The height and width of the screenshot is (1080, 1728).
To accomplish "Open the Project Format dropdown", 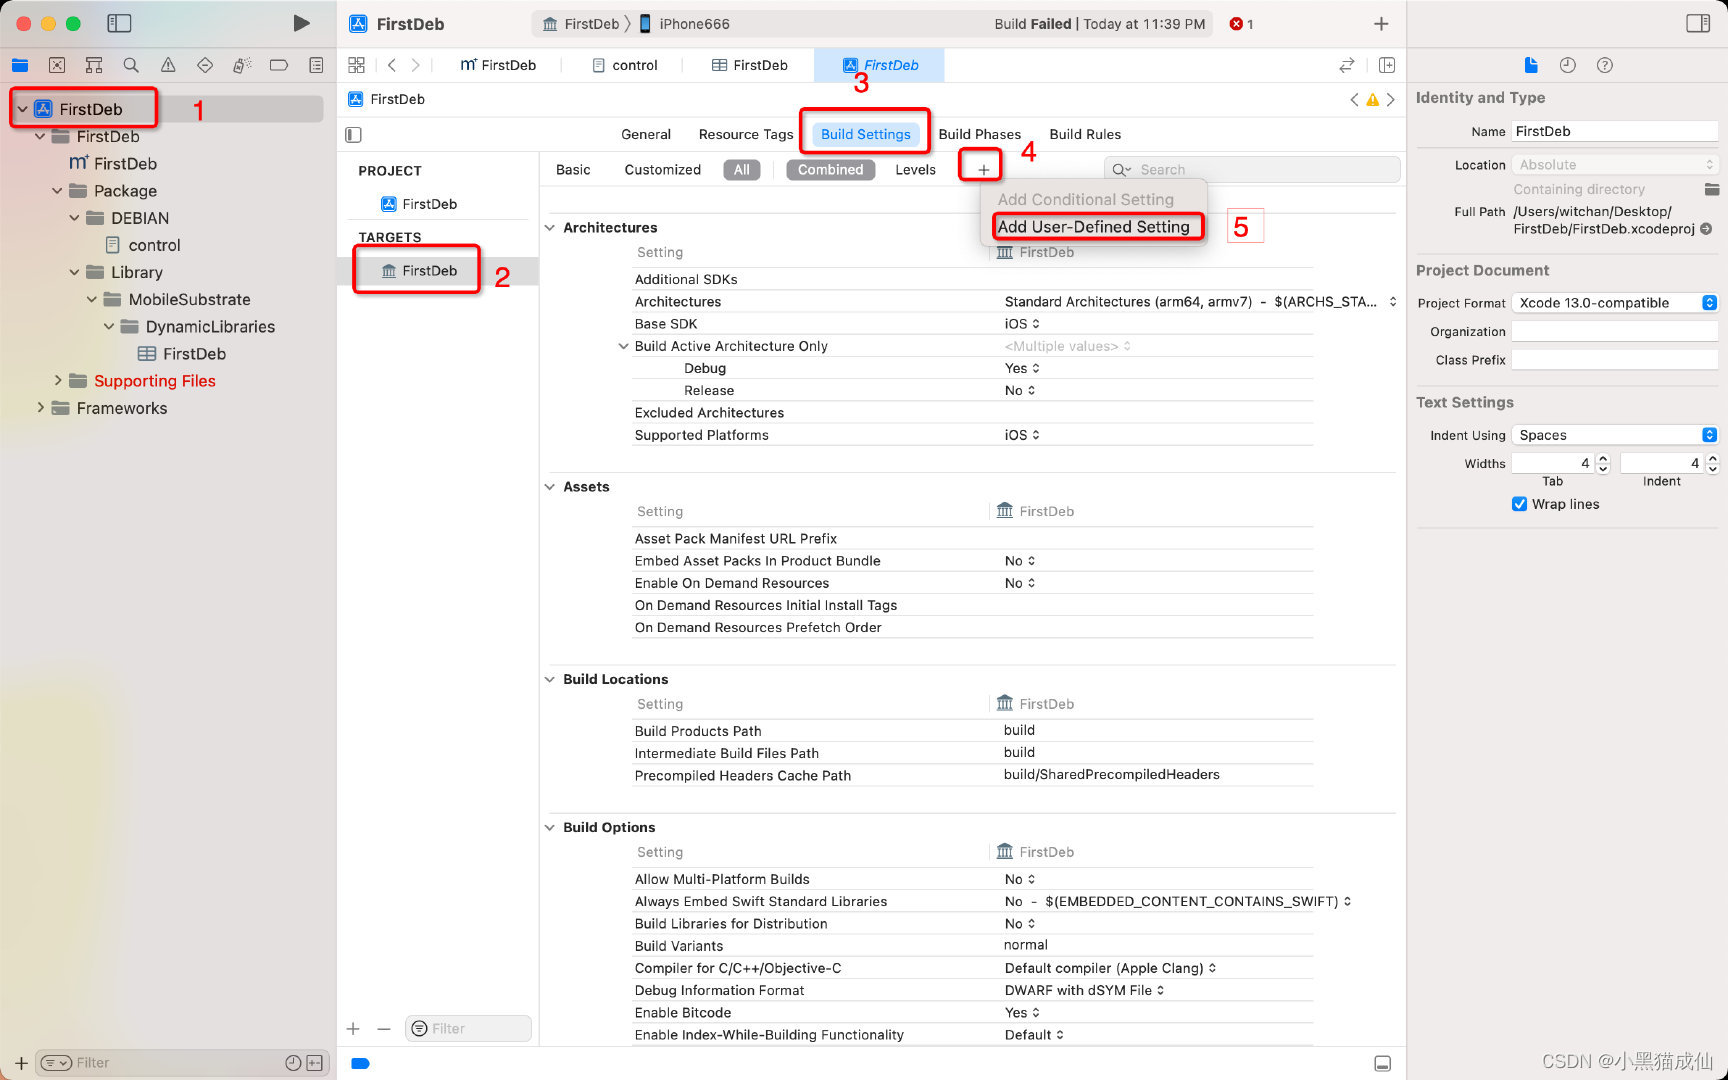I will (1614, 303).
